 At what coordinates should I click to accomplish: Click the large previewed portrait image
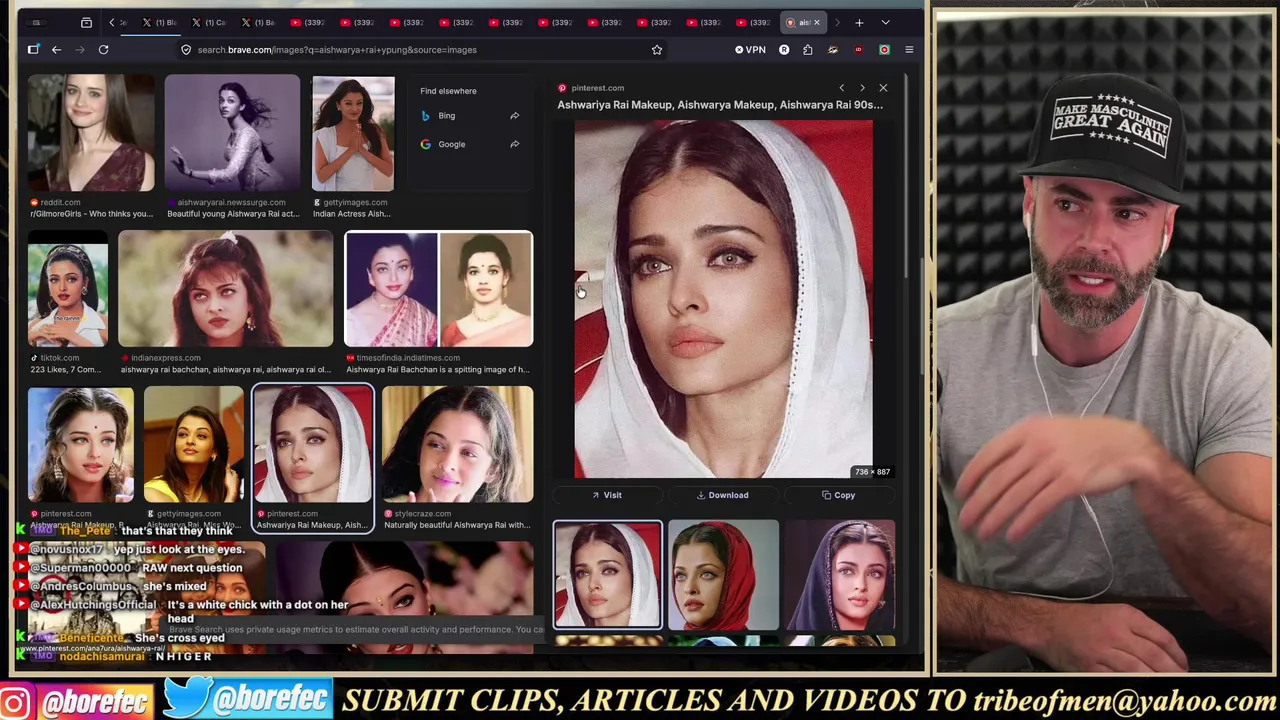coord(723,300)
